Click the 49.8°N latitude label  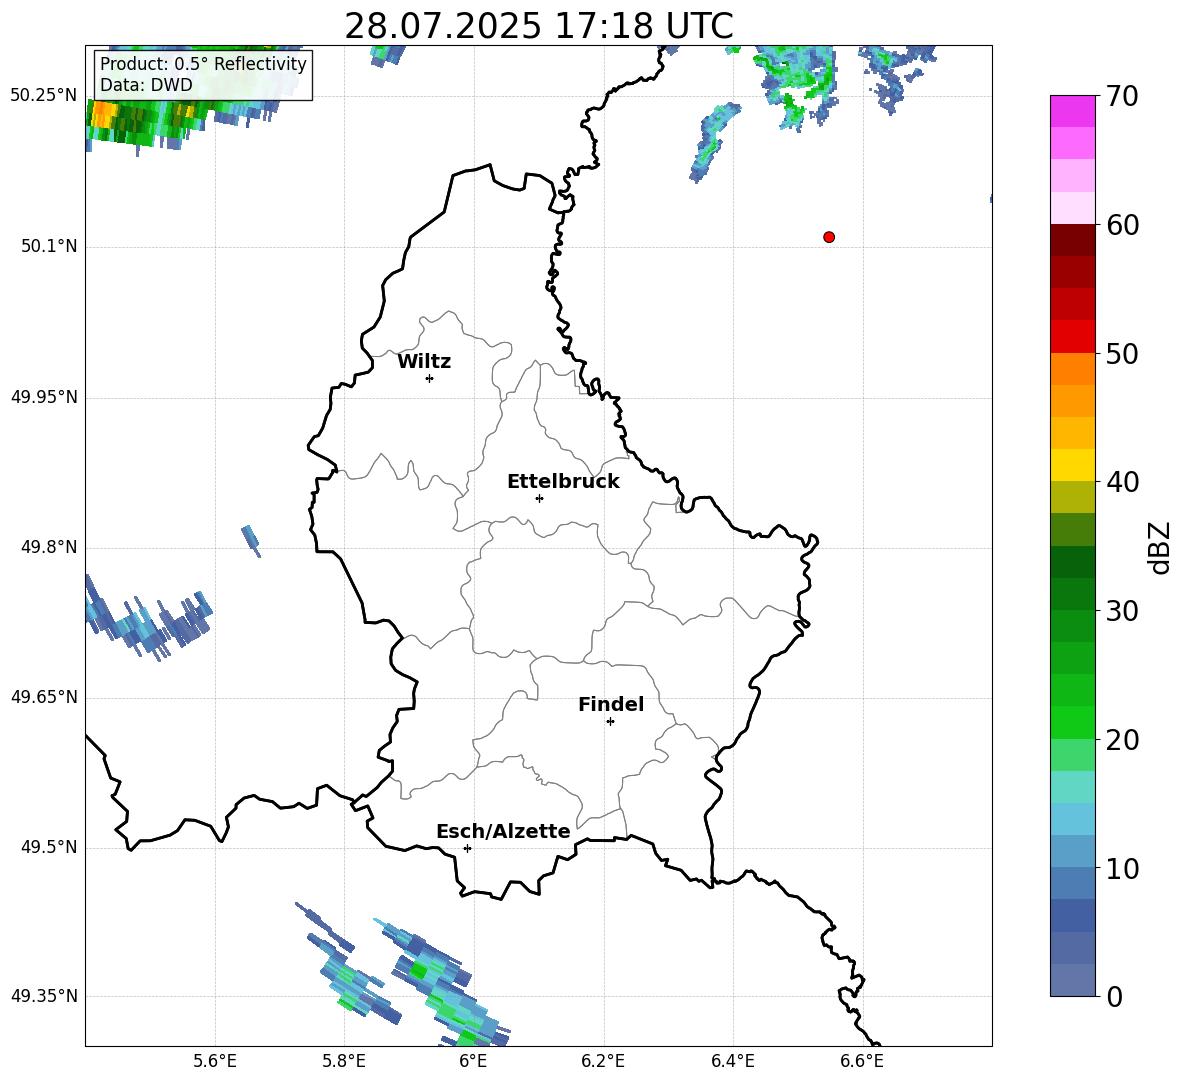(49, 547)
